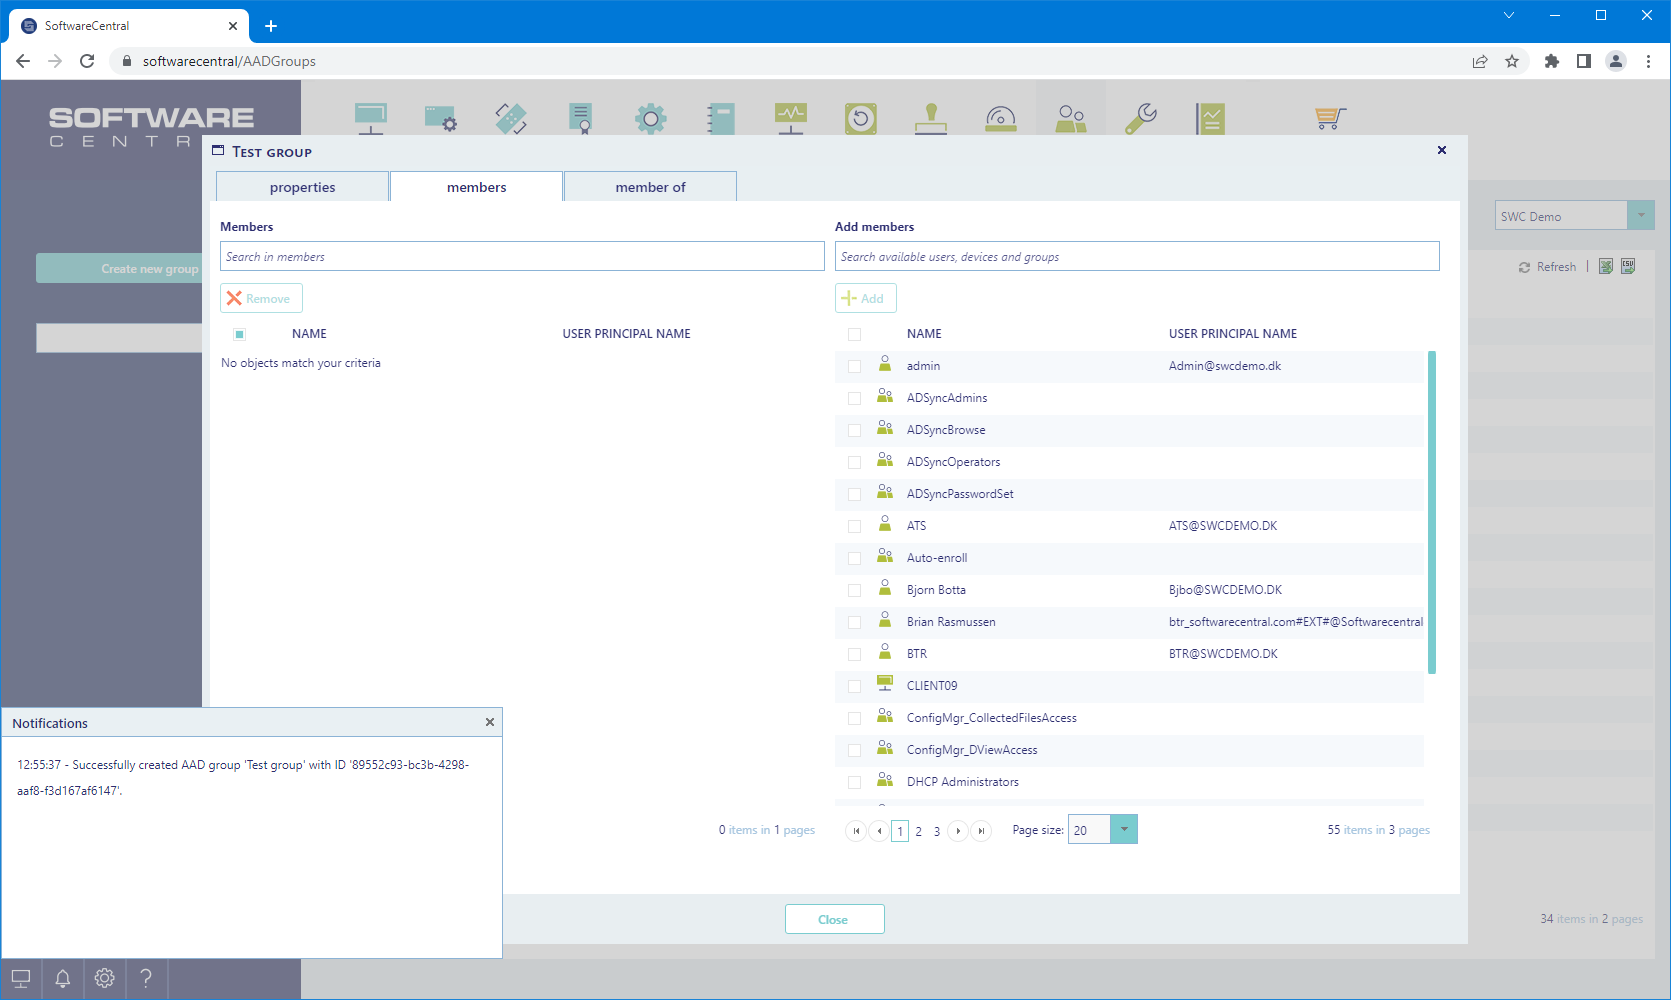Image resolution: width=1671 pixels, height=1000 pixels.
Task: Open the member of tab
Action: 650,187
